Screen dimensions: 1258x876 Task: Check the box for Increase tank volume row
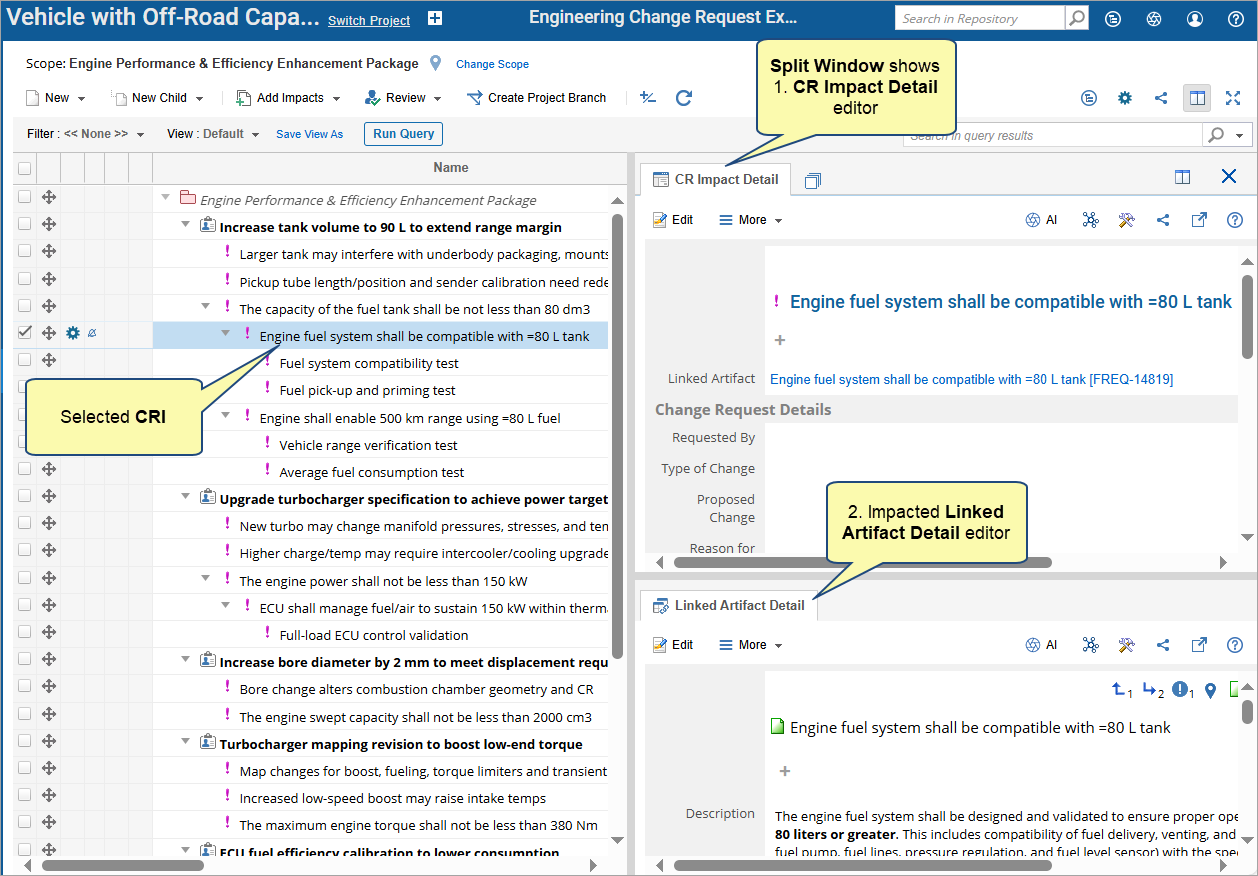[x=24, y=225]
